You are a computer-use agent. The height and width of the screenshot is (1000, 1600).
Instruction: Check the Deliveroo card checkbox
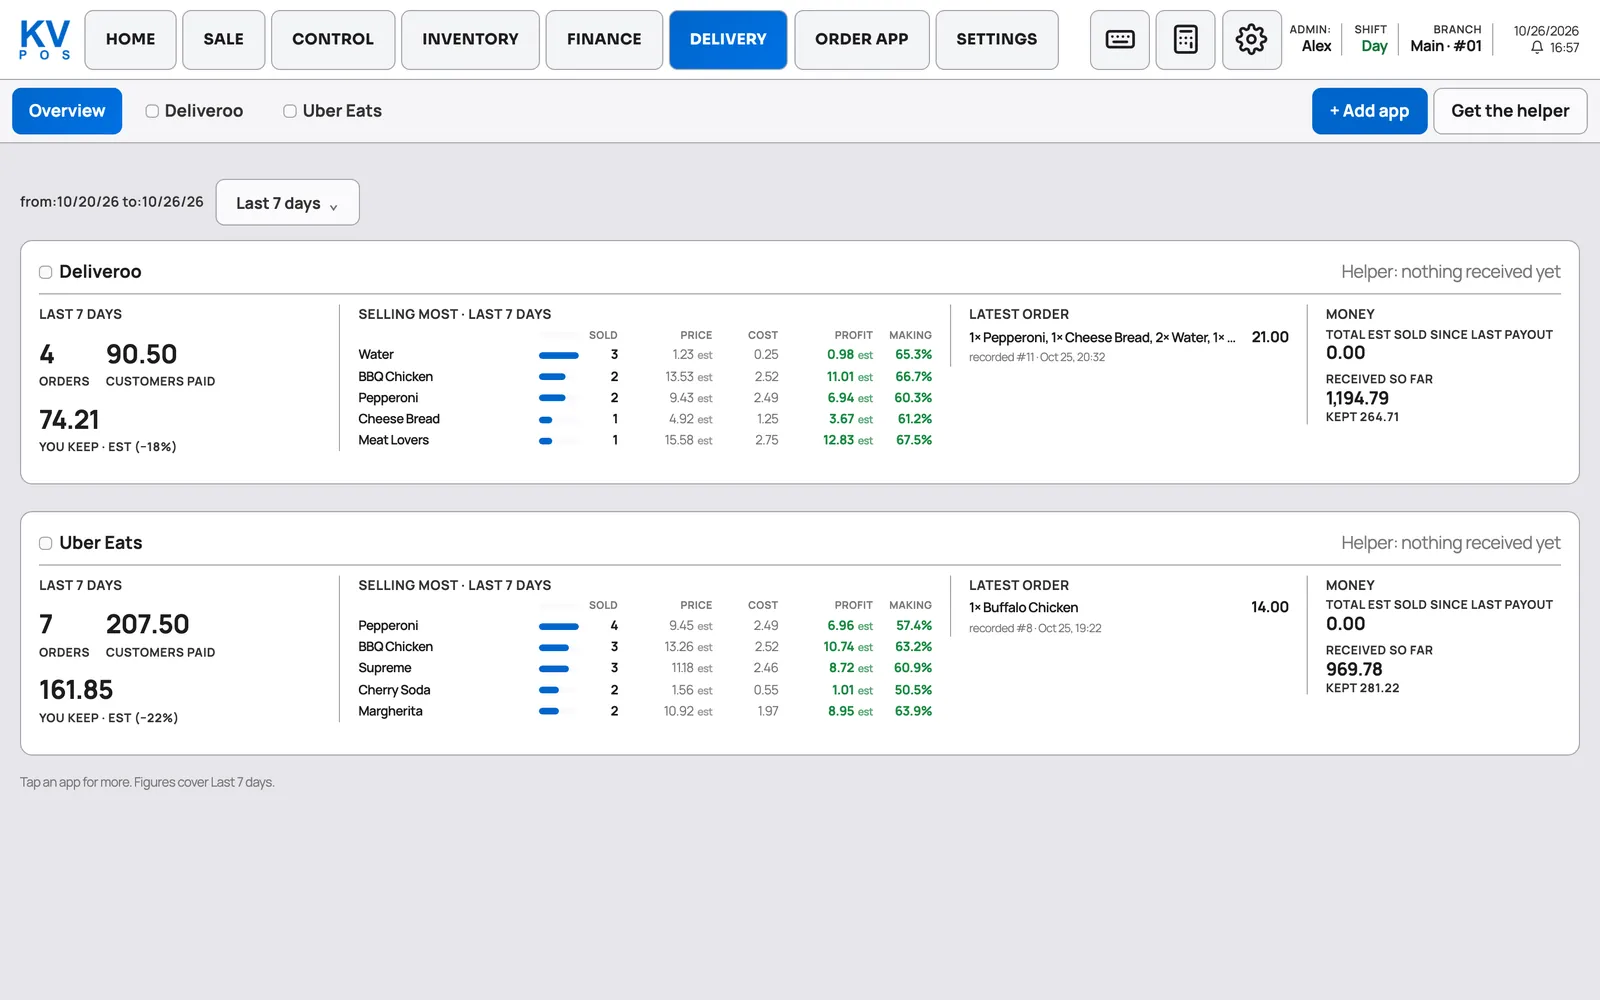point(45,272)
